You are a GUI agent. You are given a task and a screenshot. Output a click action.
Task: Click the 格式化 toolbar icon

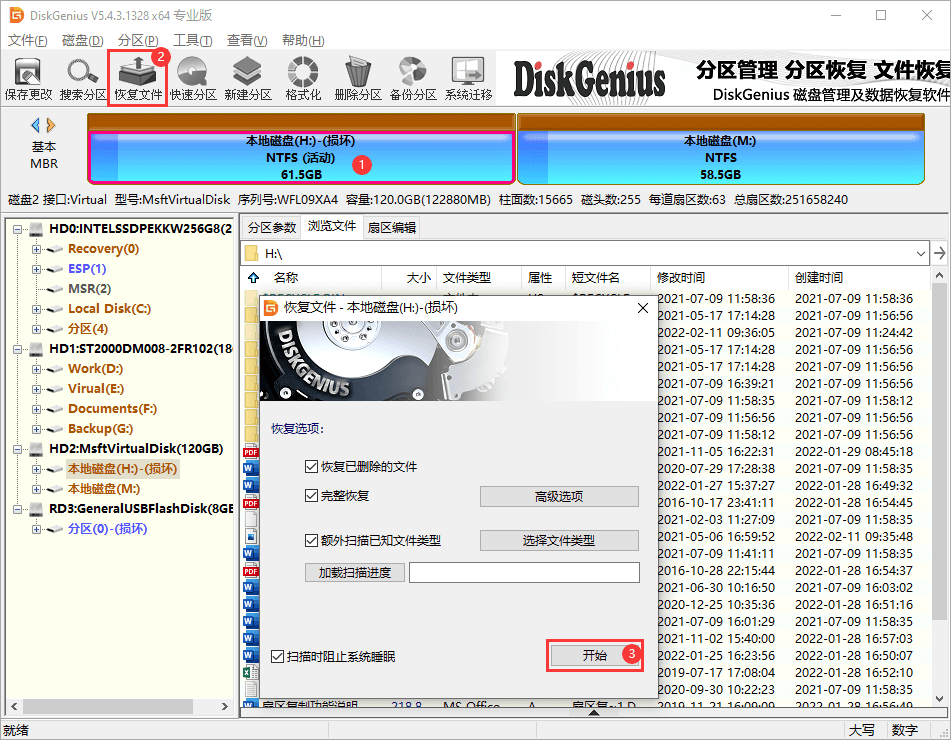tap(303, 79)
